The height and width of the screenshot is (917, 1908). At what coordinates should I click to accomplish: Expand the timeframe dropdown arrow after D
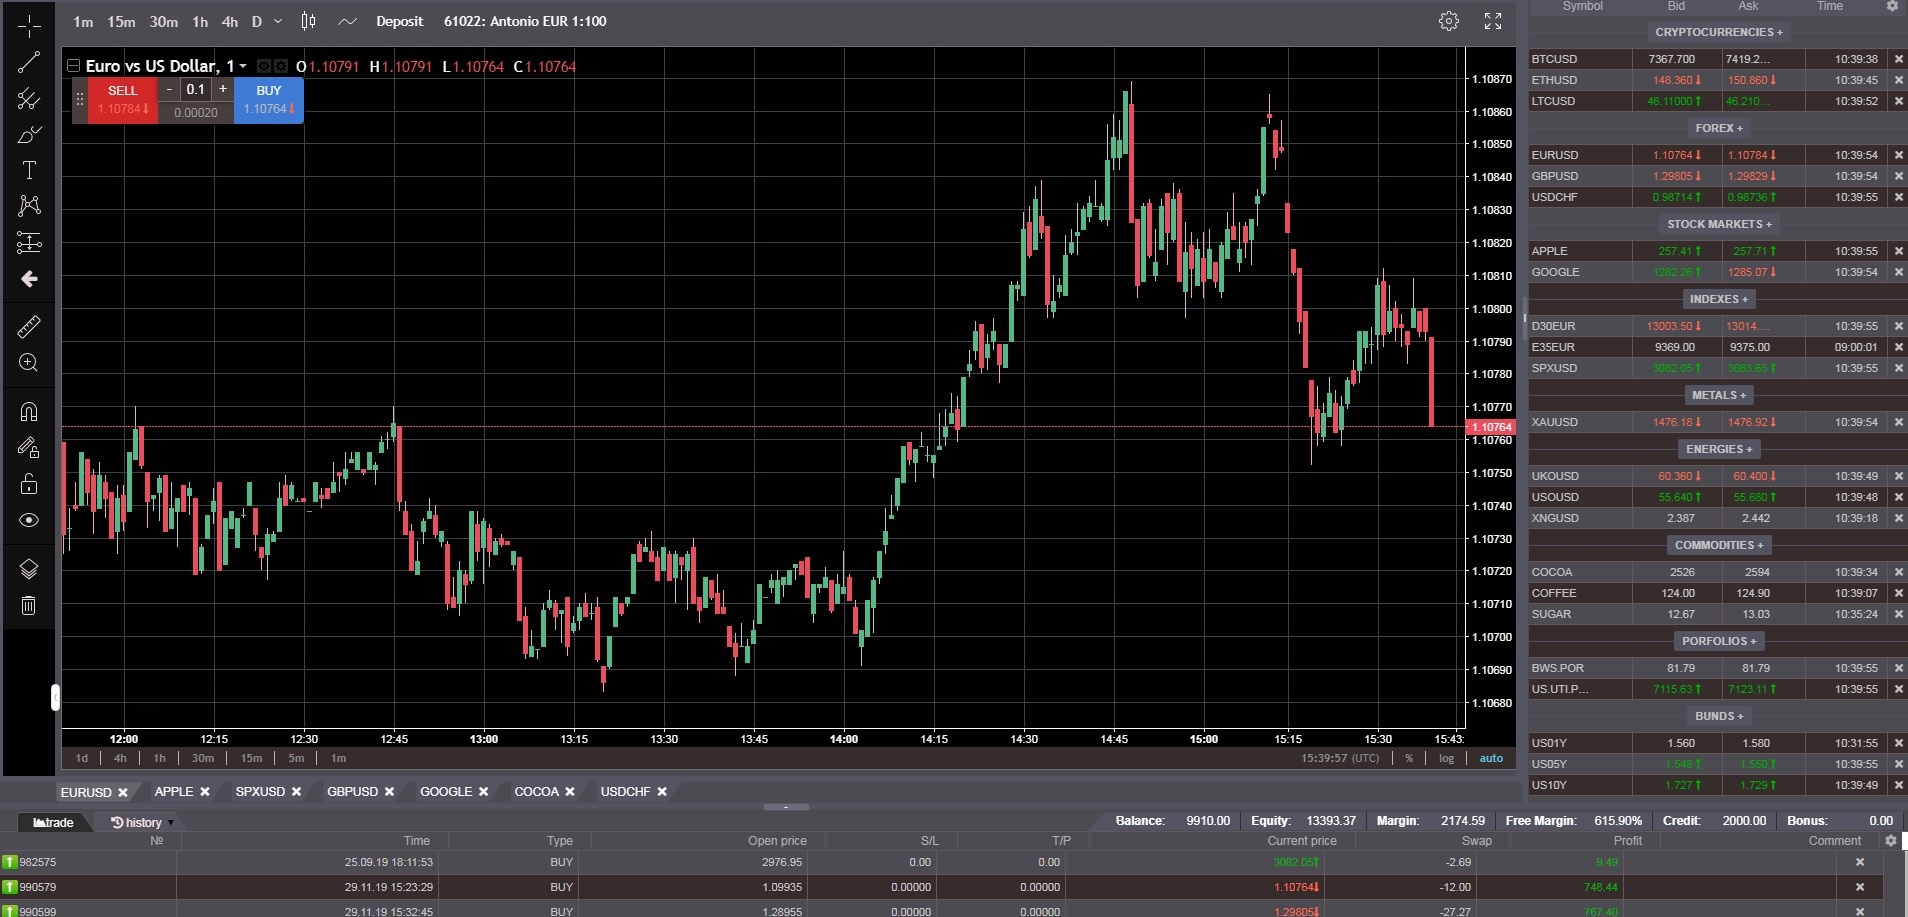[278, 21]
